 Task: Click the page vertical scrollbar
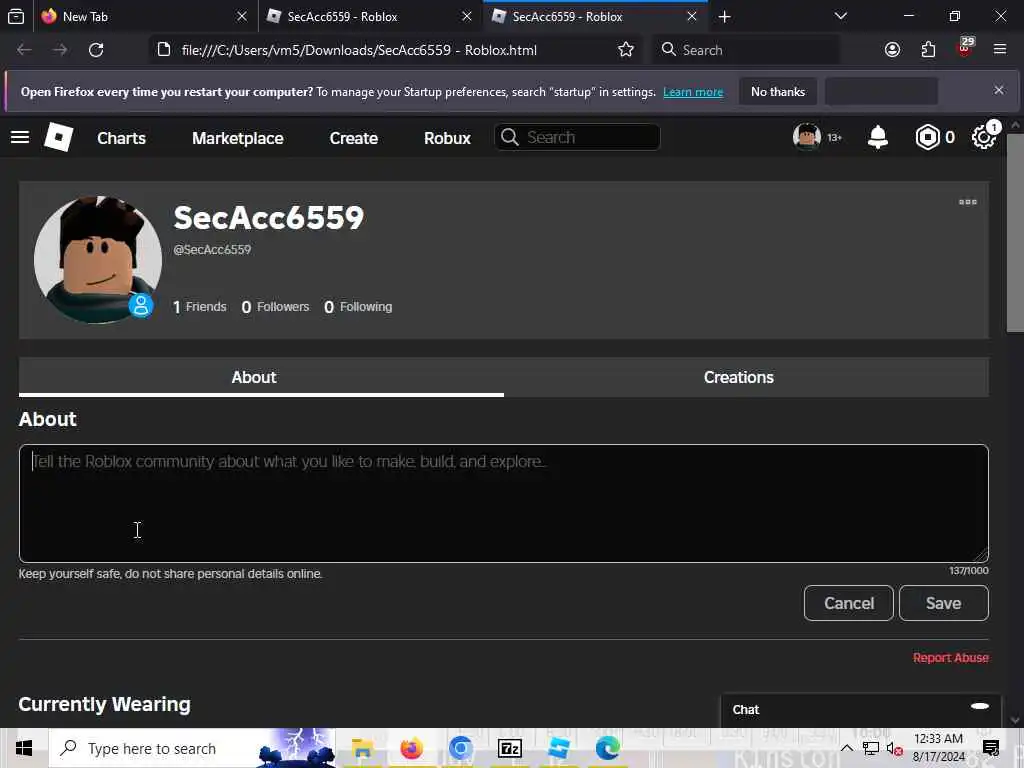coord(1015,232)
